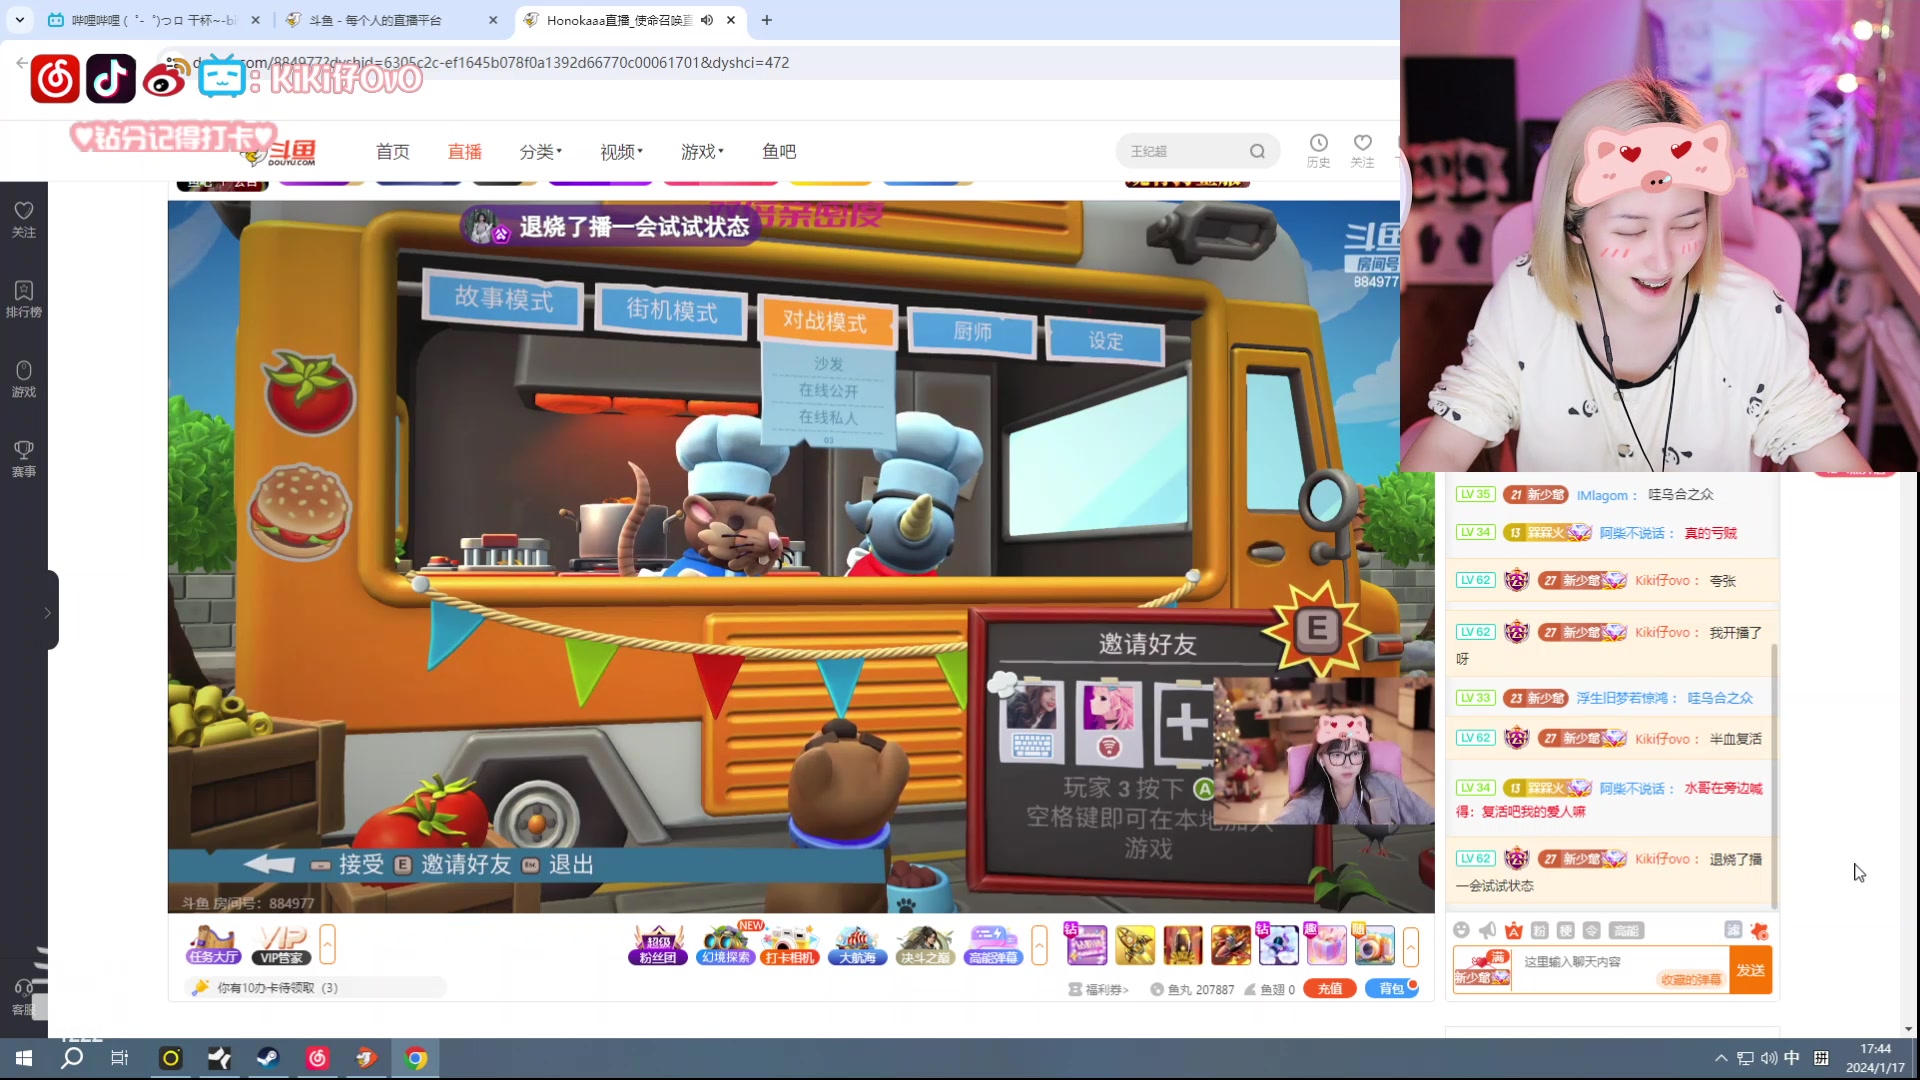Open Chrome from the taskbar
The image size is (1920, 1080).
[415, 1058]
